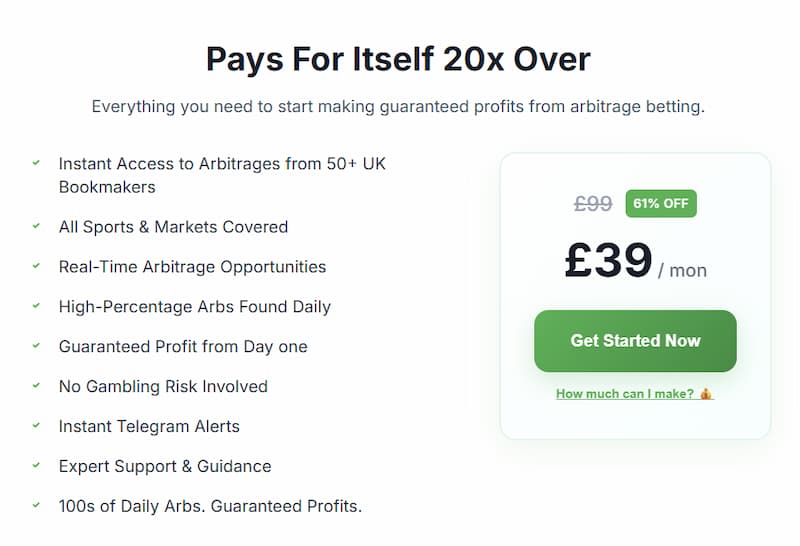Click the checkmark beside Instant Access to Arbitrages
This screenshot has height=546, width=800.
click(x=36, y=162)
